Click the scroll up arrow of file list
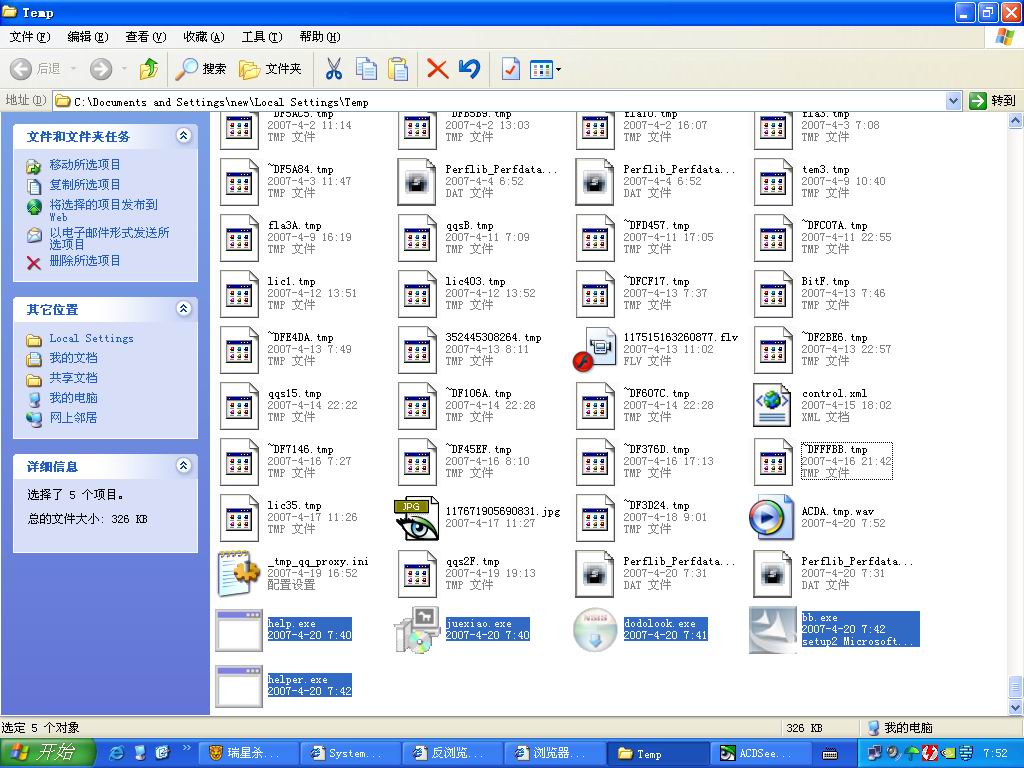 [x=1016, y=120]
